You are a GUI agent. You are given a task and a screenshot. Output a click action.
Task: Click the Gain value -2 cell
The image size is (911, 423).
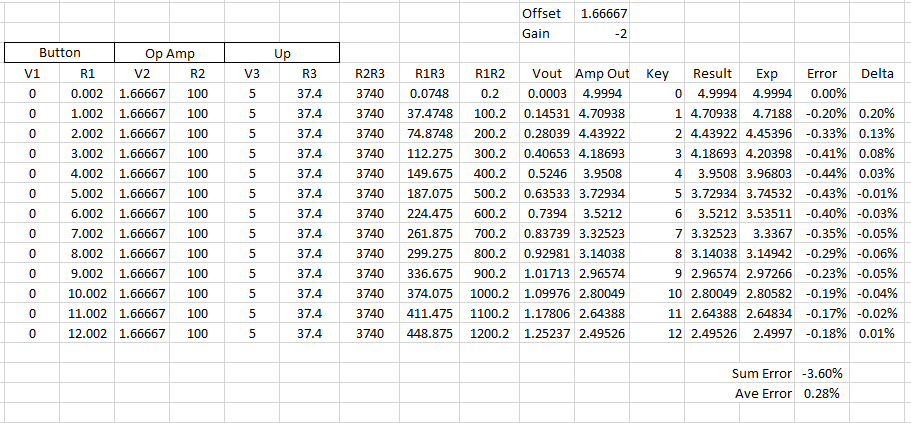pyautogui.click(x=602, y=34)
